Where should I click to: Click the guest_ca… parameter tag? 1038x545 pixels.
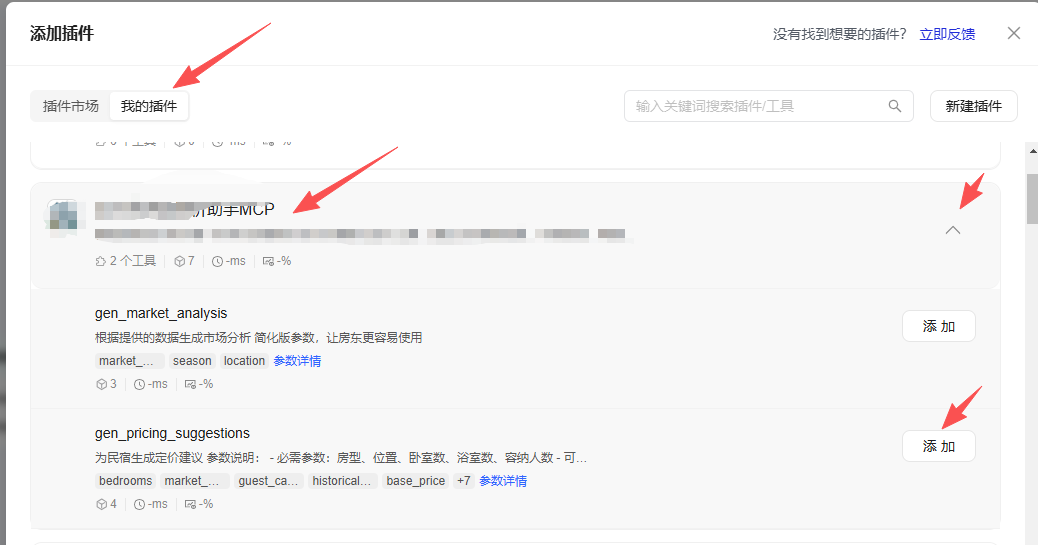pos(268,481)
